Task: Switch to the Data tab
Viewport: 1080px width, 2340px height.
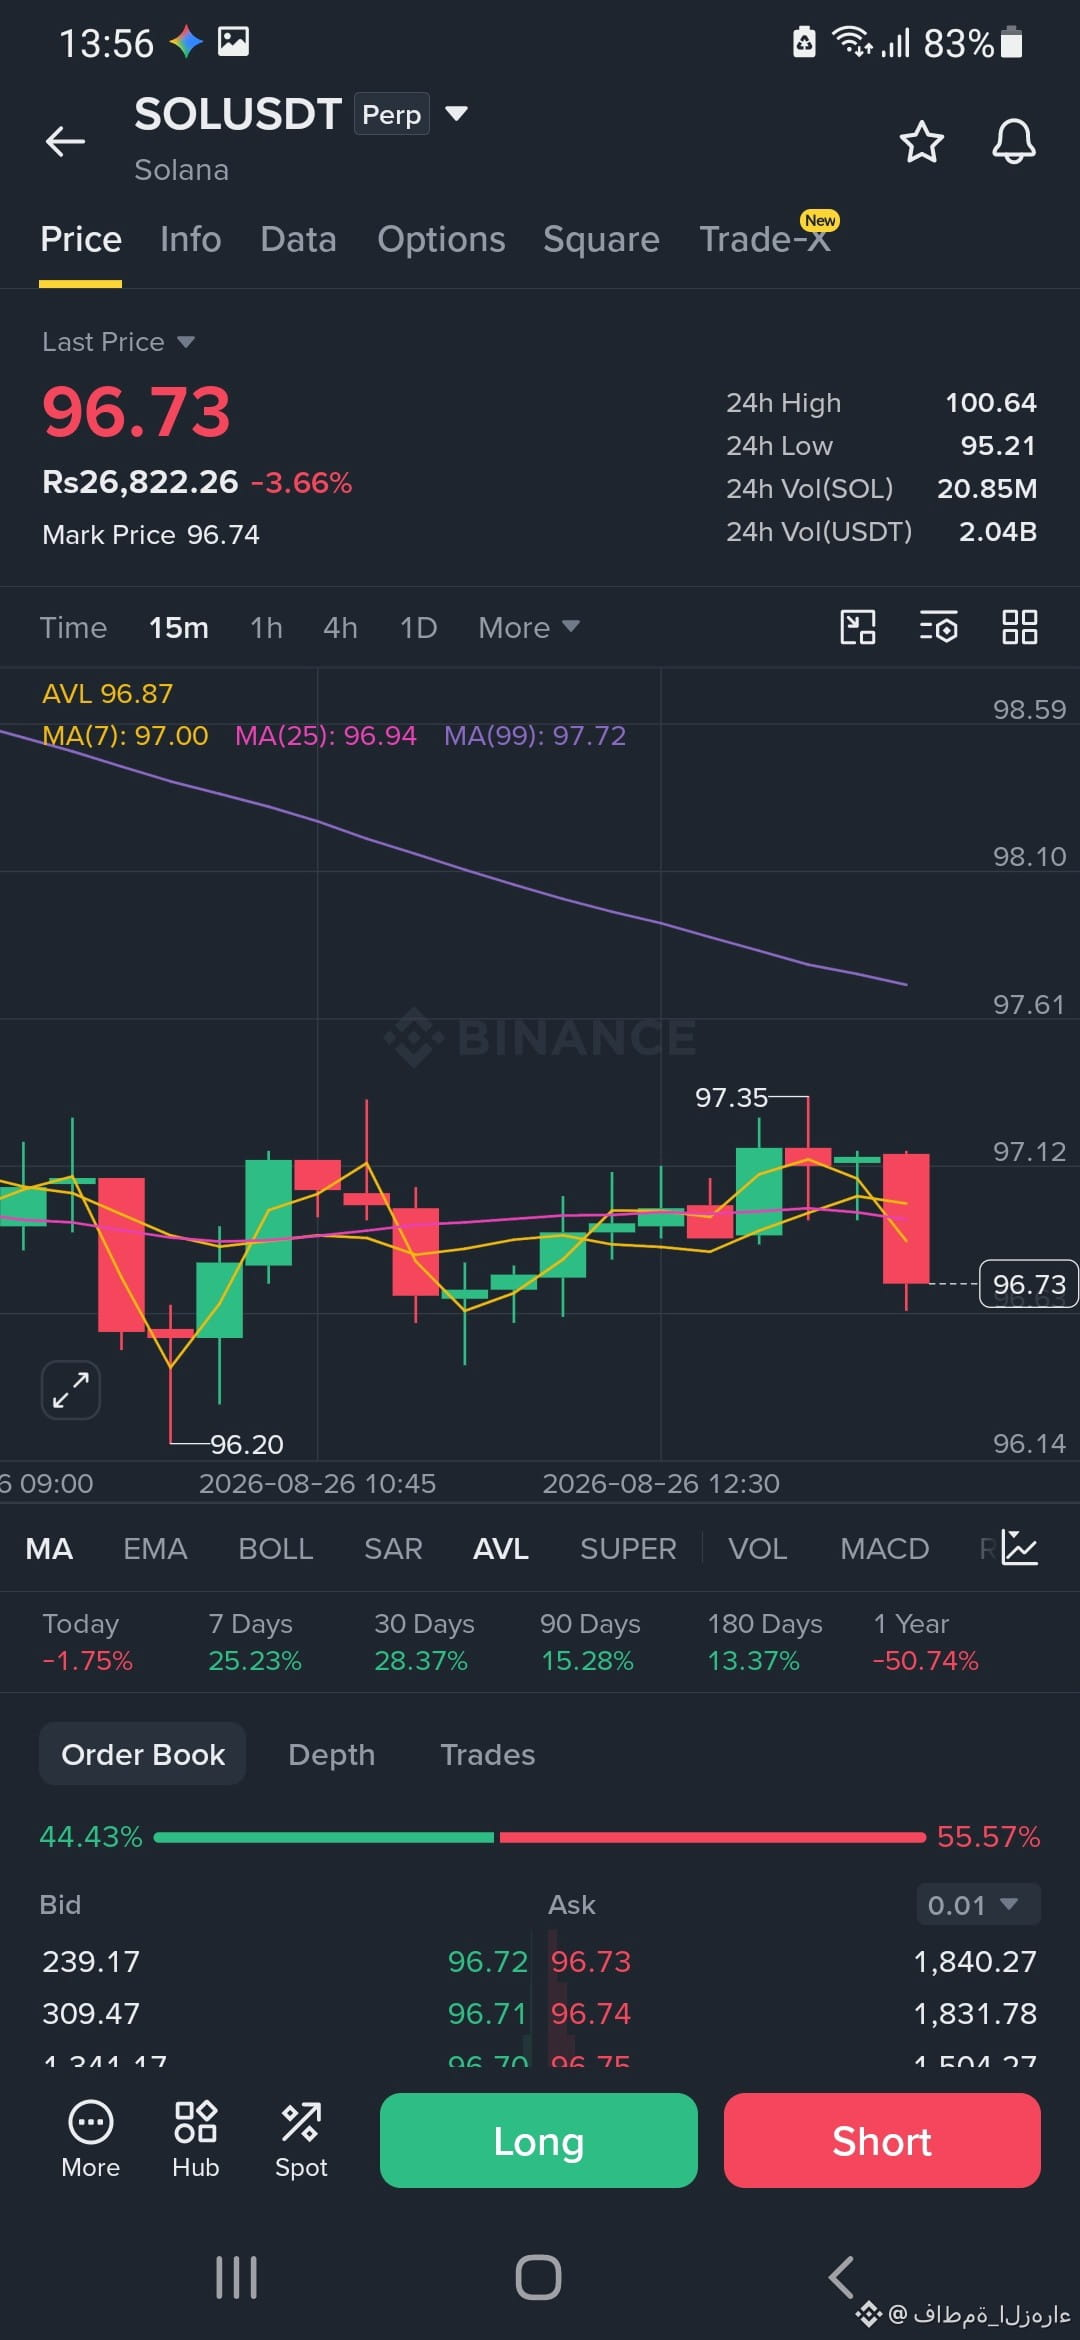Action: tap(298, 240)
